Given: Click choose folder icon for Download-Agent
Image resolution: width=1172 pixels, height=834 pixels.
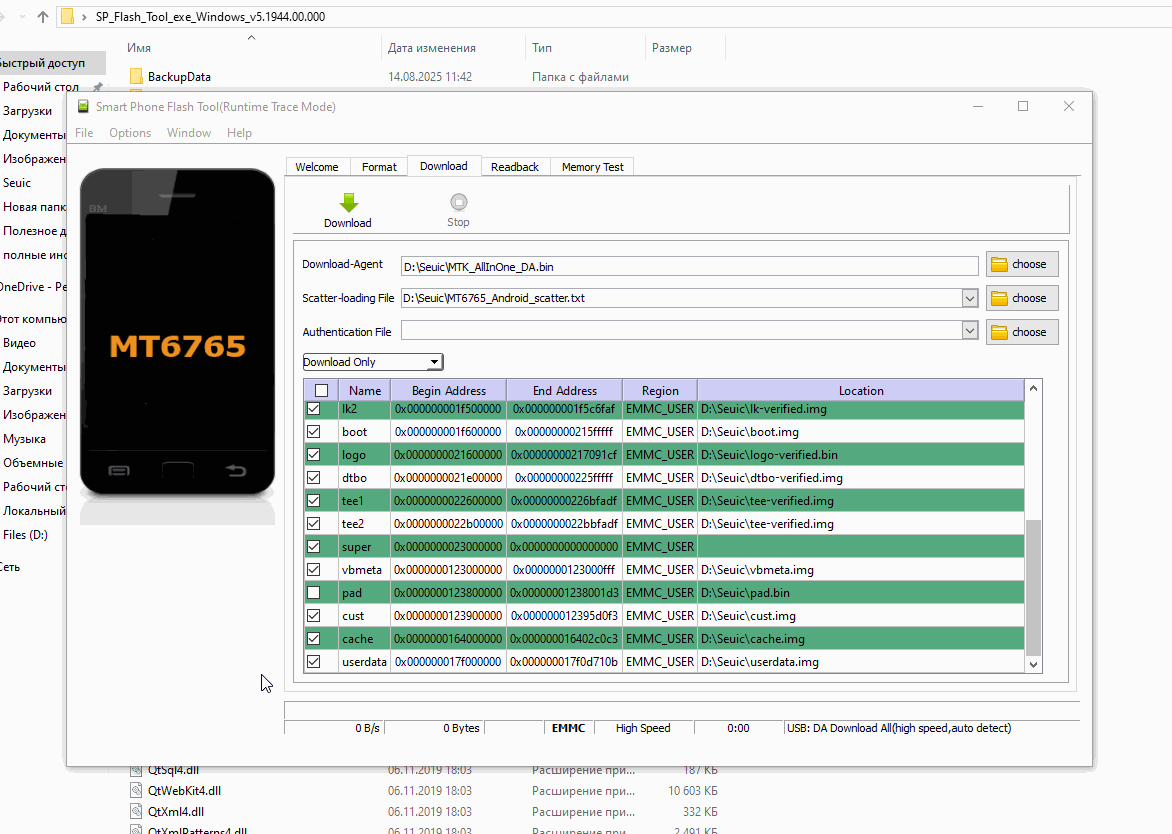Looking at the screenshot, I should tap(999, 265).
